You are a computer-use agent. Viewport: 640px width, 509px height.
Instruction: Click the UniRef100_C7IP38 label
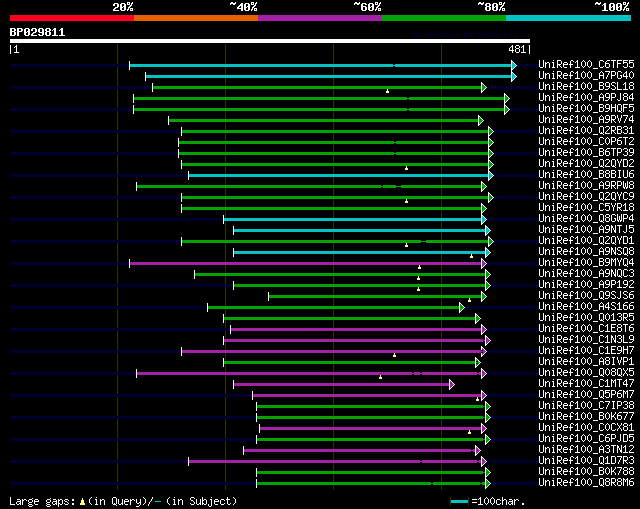point(586,406)
